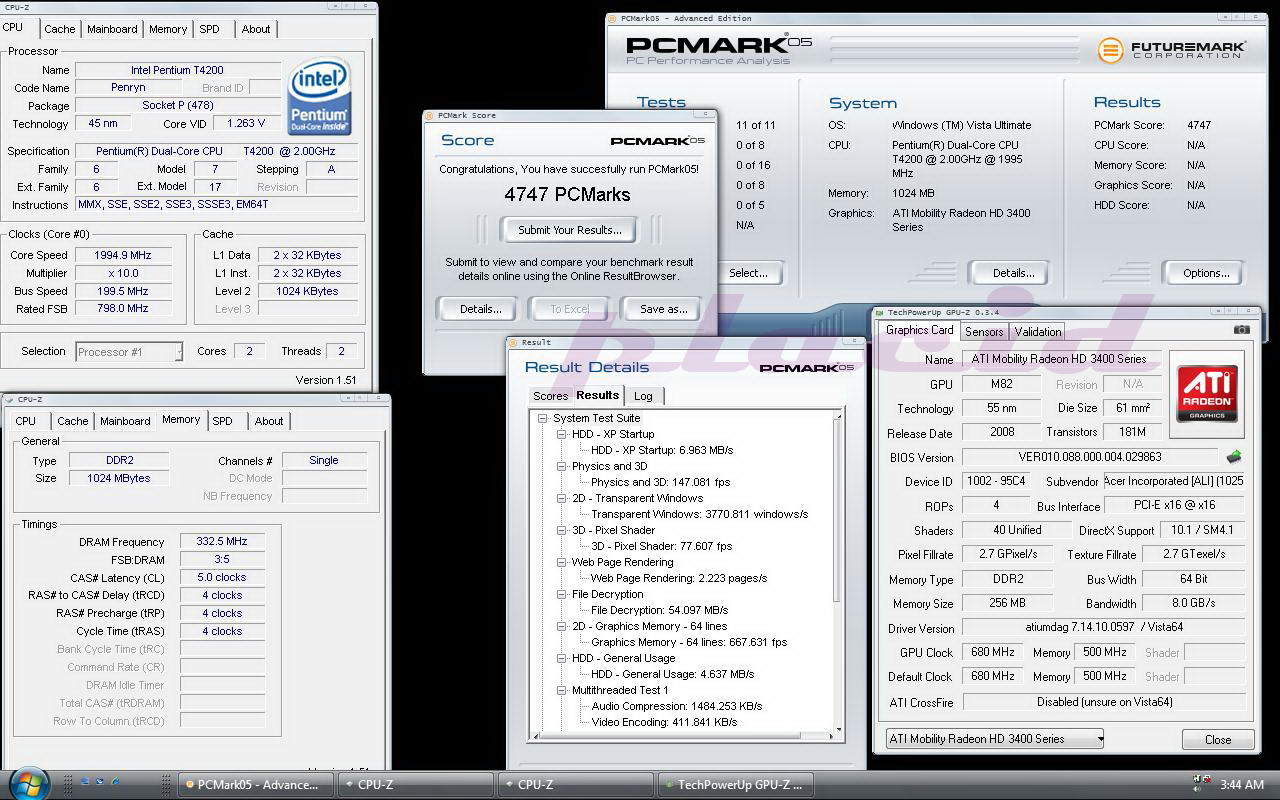Screen dimensions: 1280x800
Task: Click the Submit Your Results button
Action: click(570, 230)
